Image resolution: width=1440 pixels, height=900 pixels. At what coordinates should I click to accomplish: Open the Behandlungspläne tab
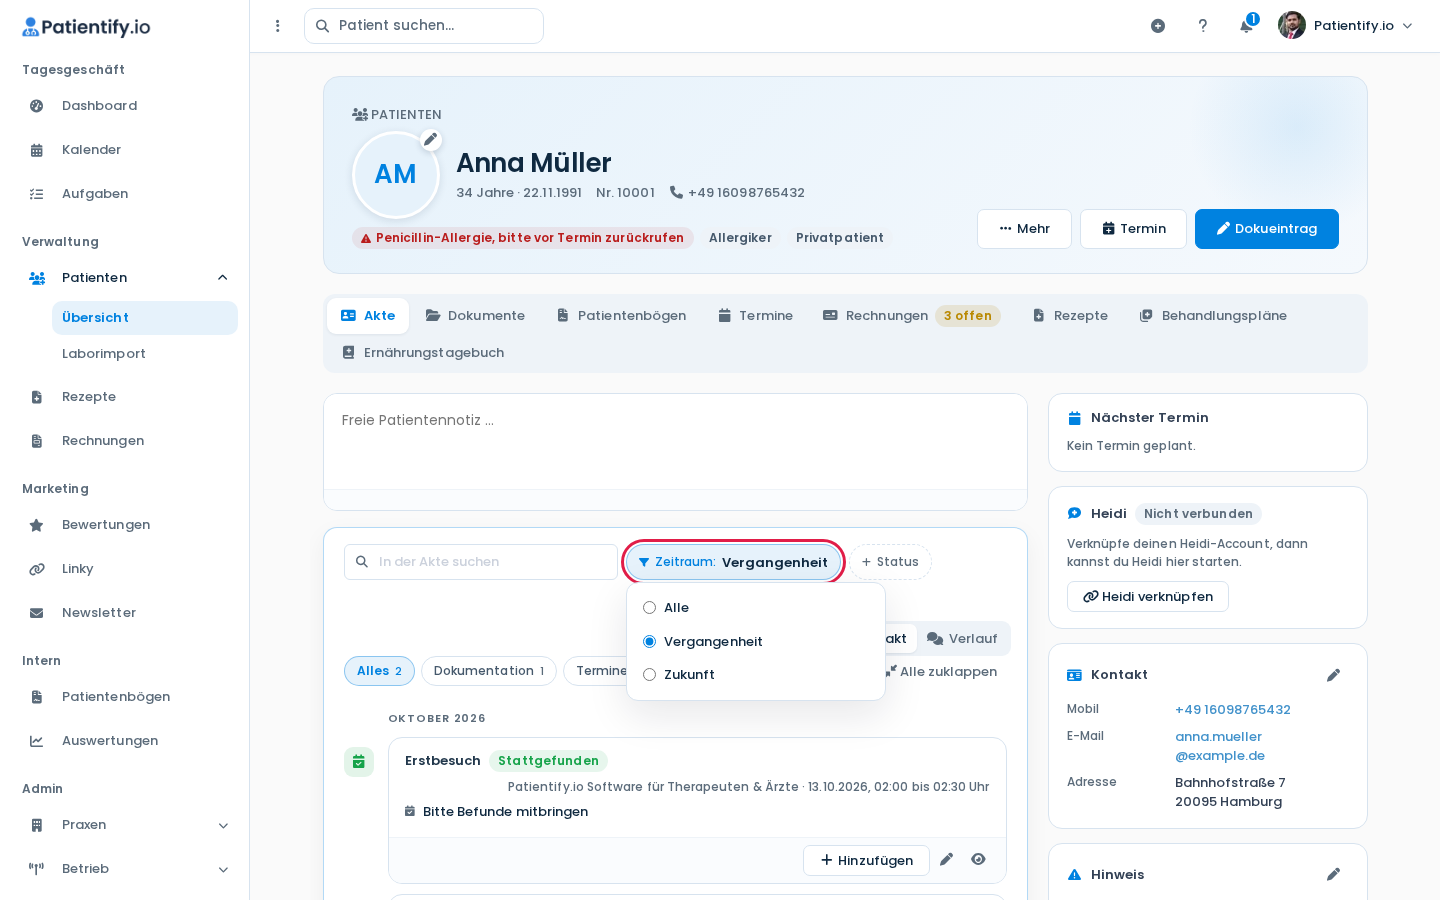pos(1213,316)
